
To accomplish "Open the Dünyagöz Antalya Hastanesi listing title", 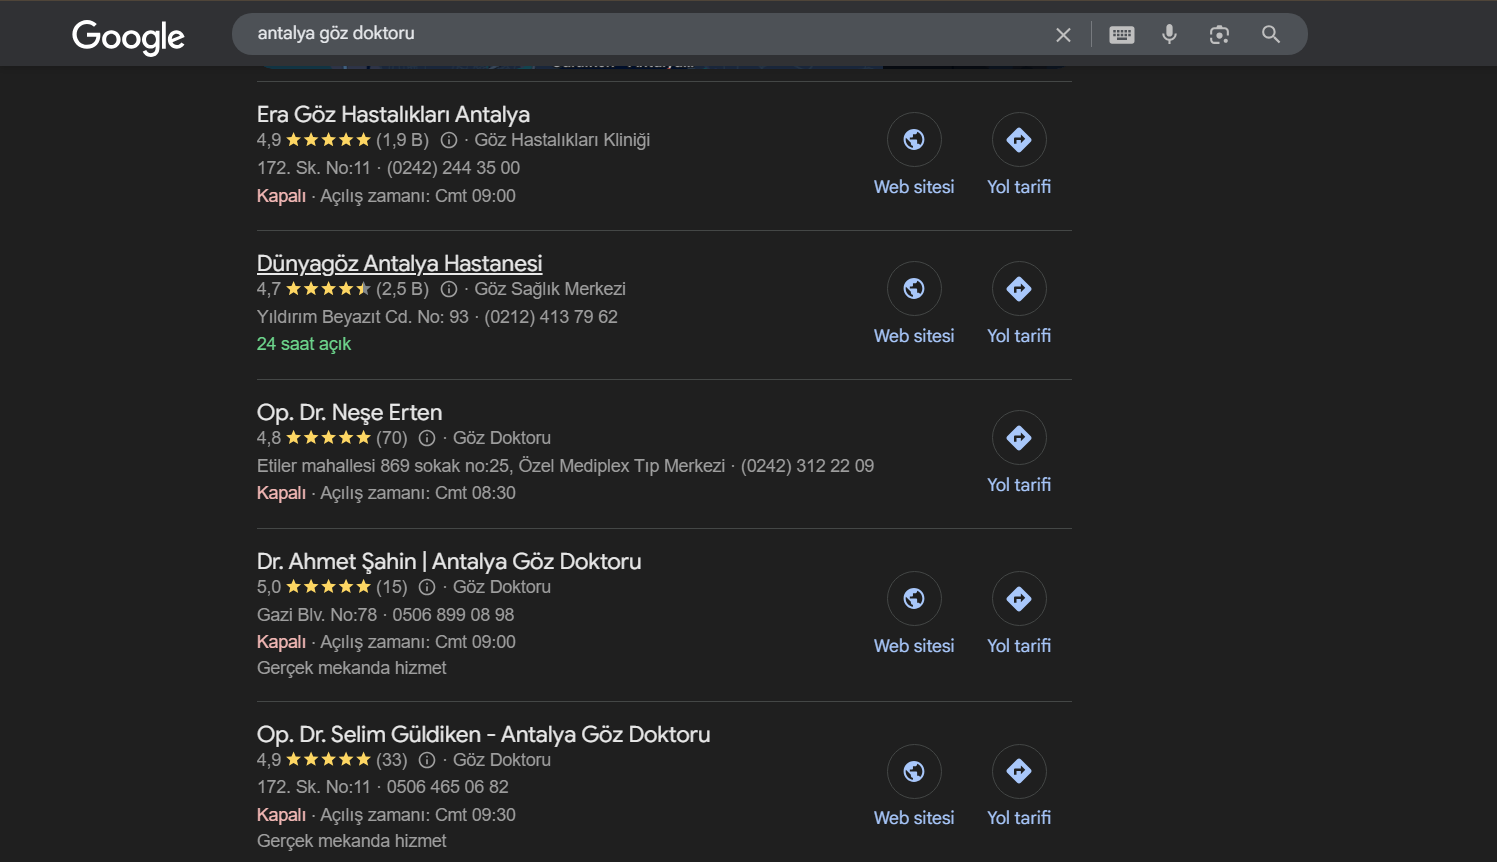I will [x=399, y=263].
